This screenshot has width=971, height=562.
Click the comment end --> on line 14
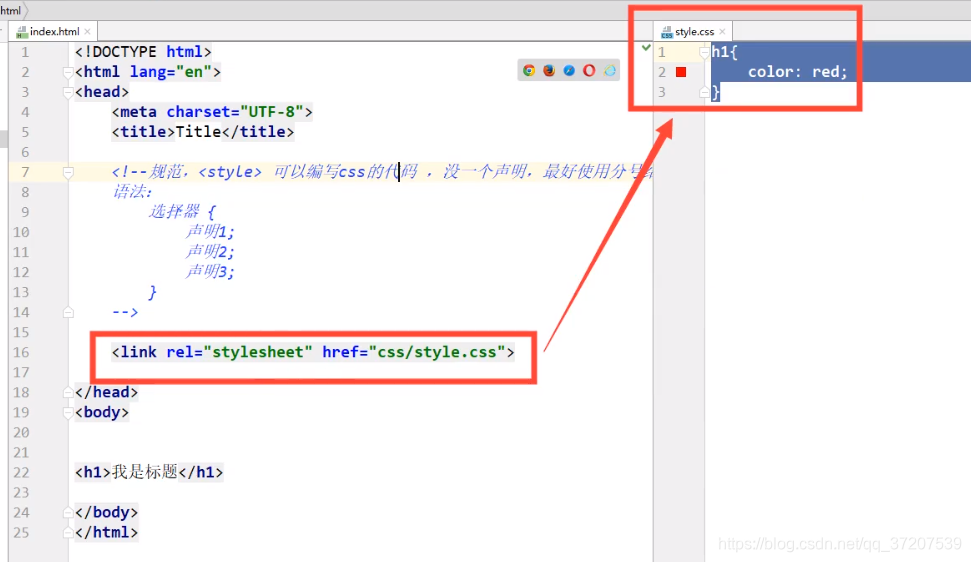pyautogui.click(x=125, y=312)
